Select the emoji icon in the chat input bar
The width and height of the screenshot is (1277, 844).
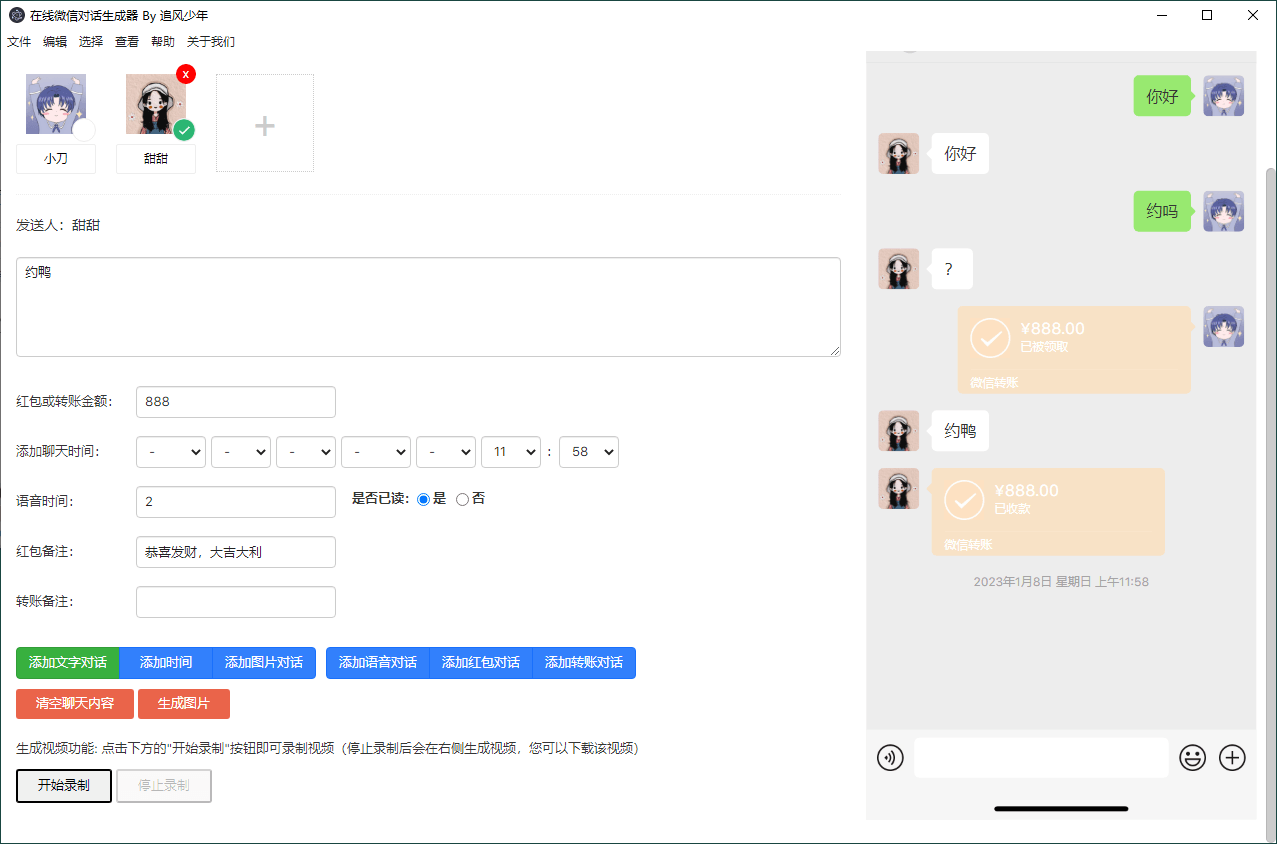pos(1192,758)
